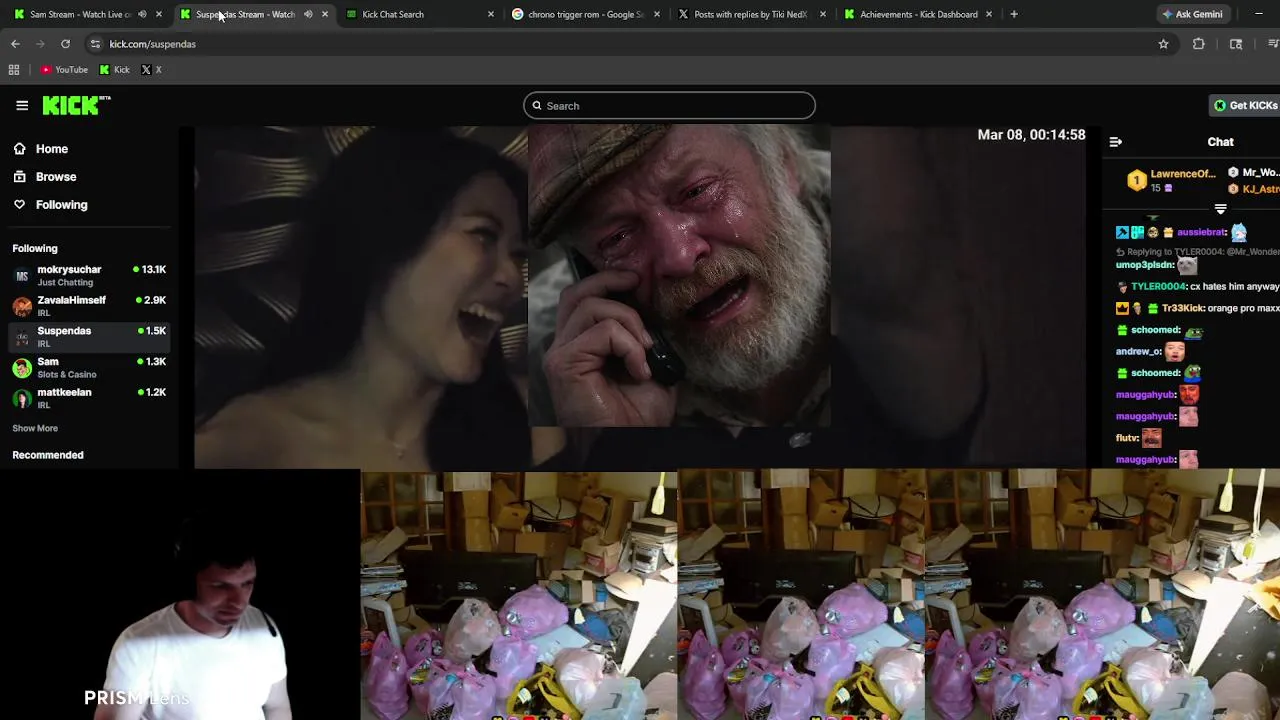Open a new browser tab
The height and width of the screenshot is (720, 1280).
(1014, 14)
